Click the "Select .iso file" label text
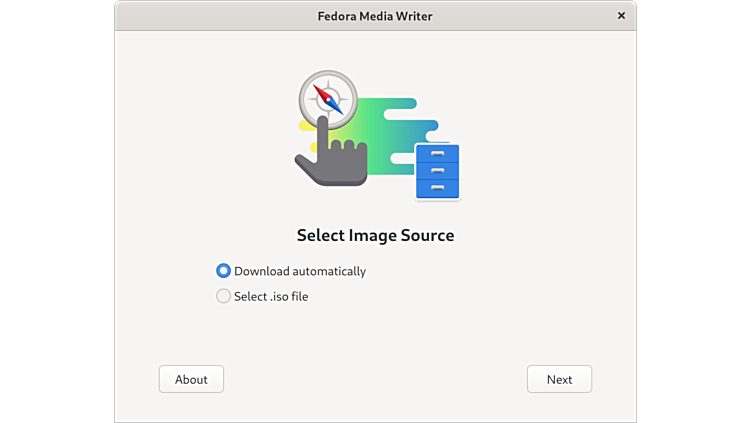Image resolution: width=752 pixels, height=423 pixels. pos(271,296)
